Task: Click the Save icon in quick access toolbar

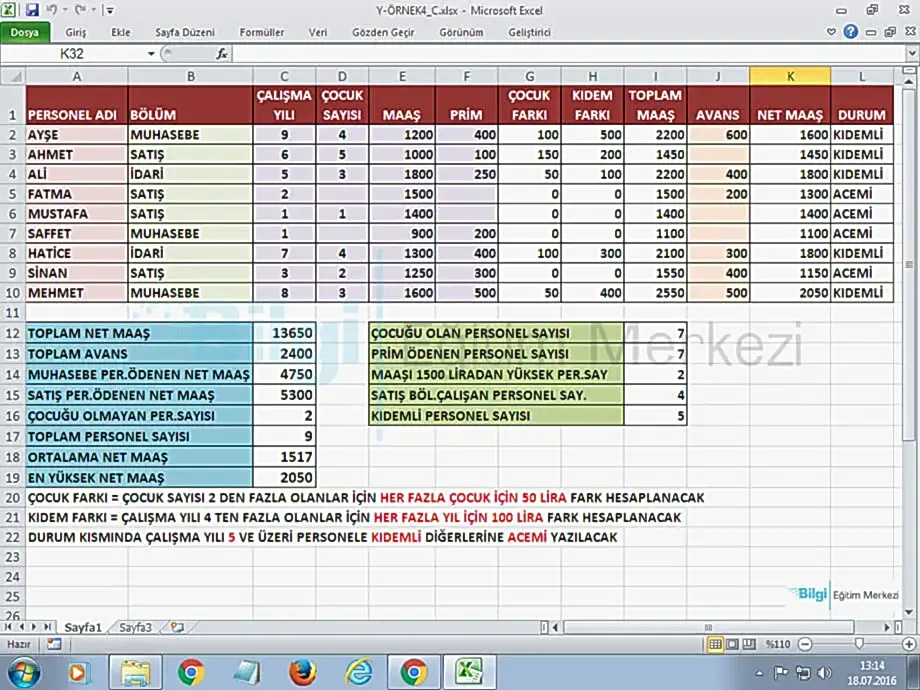Action: [x=32, y=10]
